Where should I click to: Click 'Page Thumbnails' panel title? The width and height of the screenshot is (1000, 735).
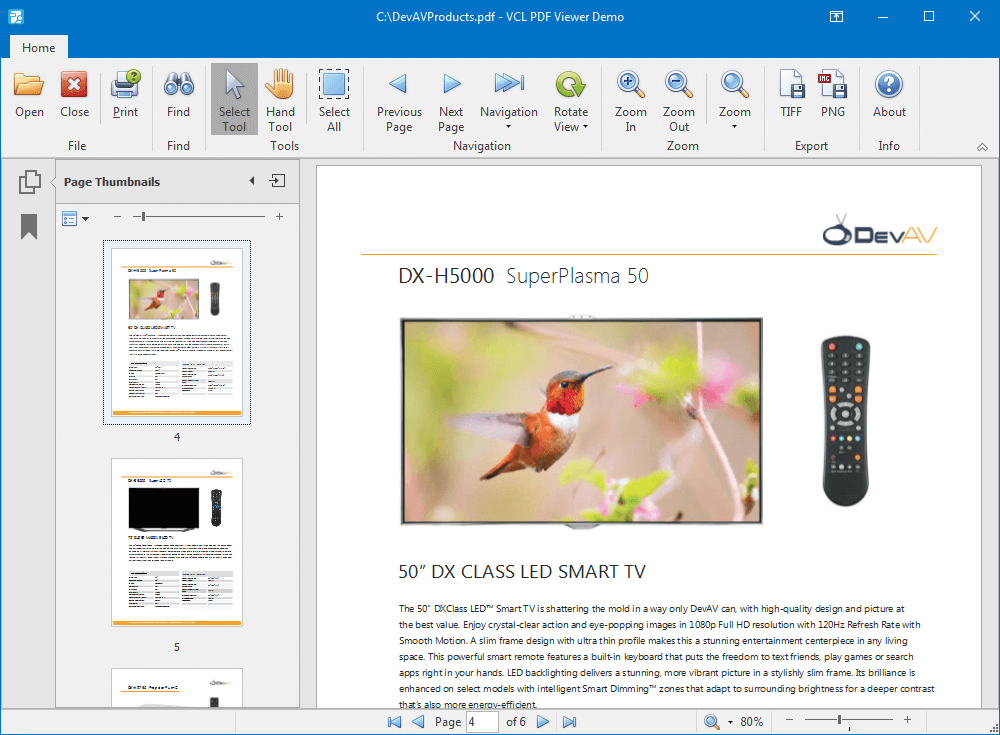(x=112, y=182)
